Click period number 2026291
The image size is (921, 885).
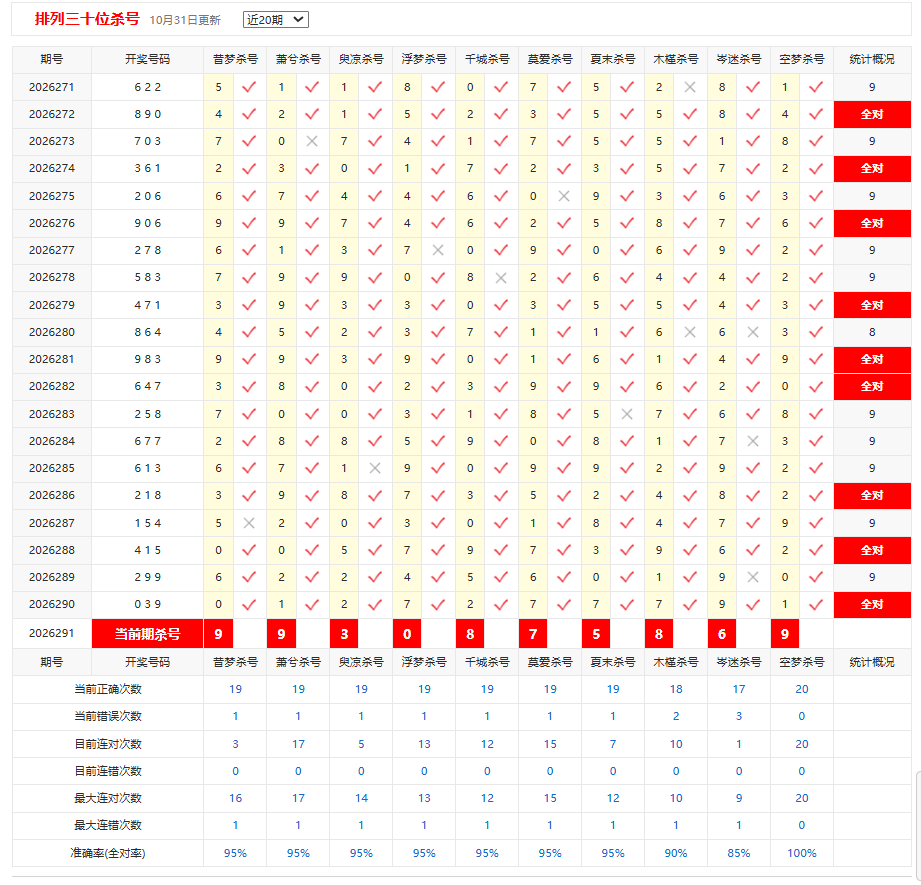52,634
